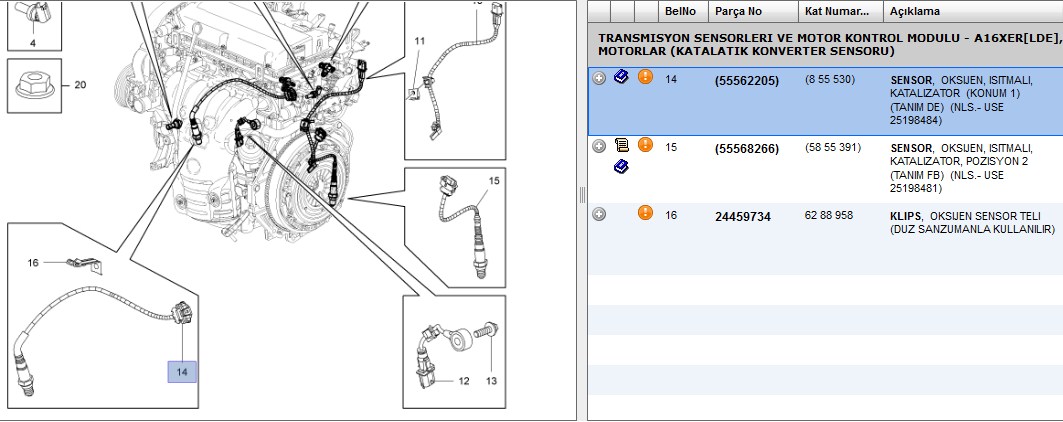Image resolution: width=1063 pixels, height=422 pixels.
Task: Select the highlighted callout 14 in the diagram
Action: click(x=182, y=372)
